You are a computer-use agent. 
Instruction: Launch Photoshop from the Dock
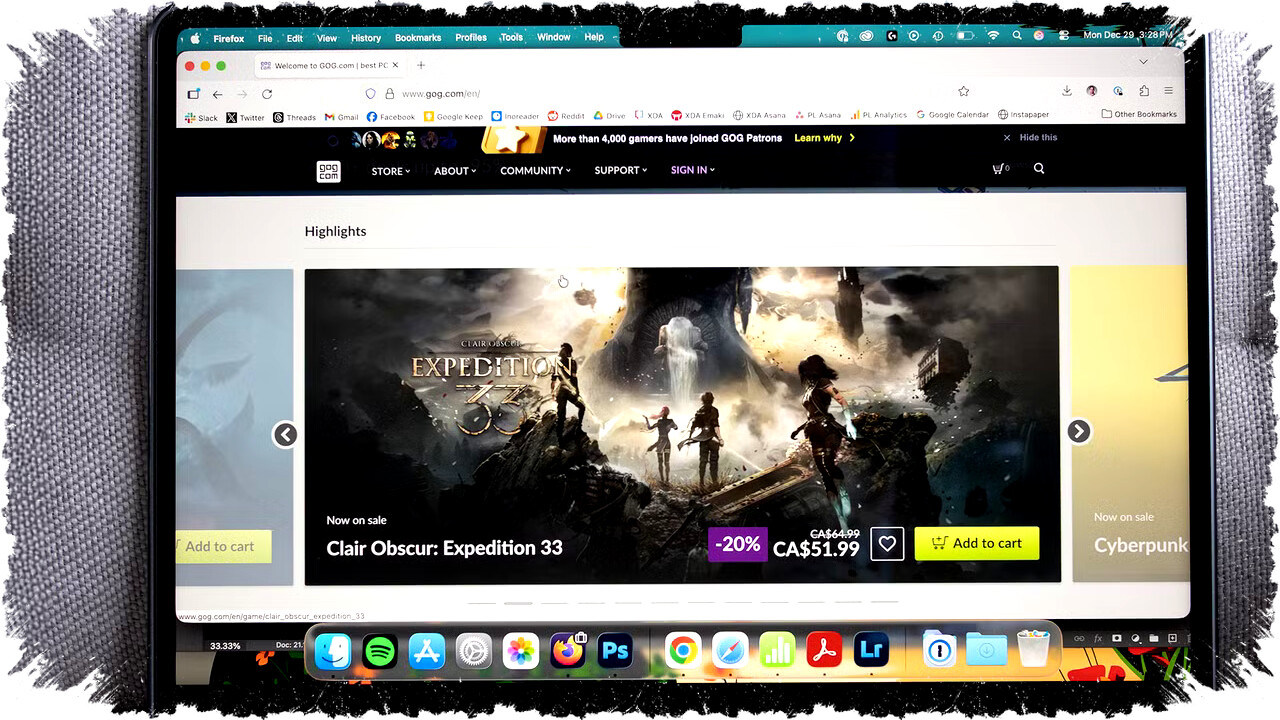(614, 650)
